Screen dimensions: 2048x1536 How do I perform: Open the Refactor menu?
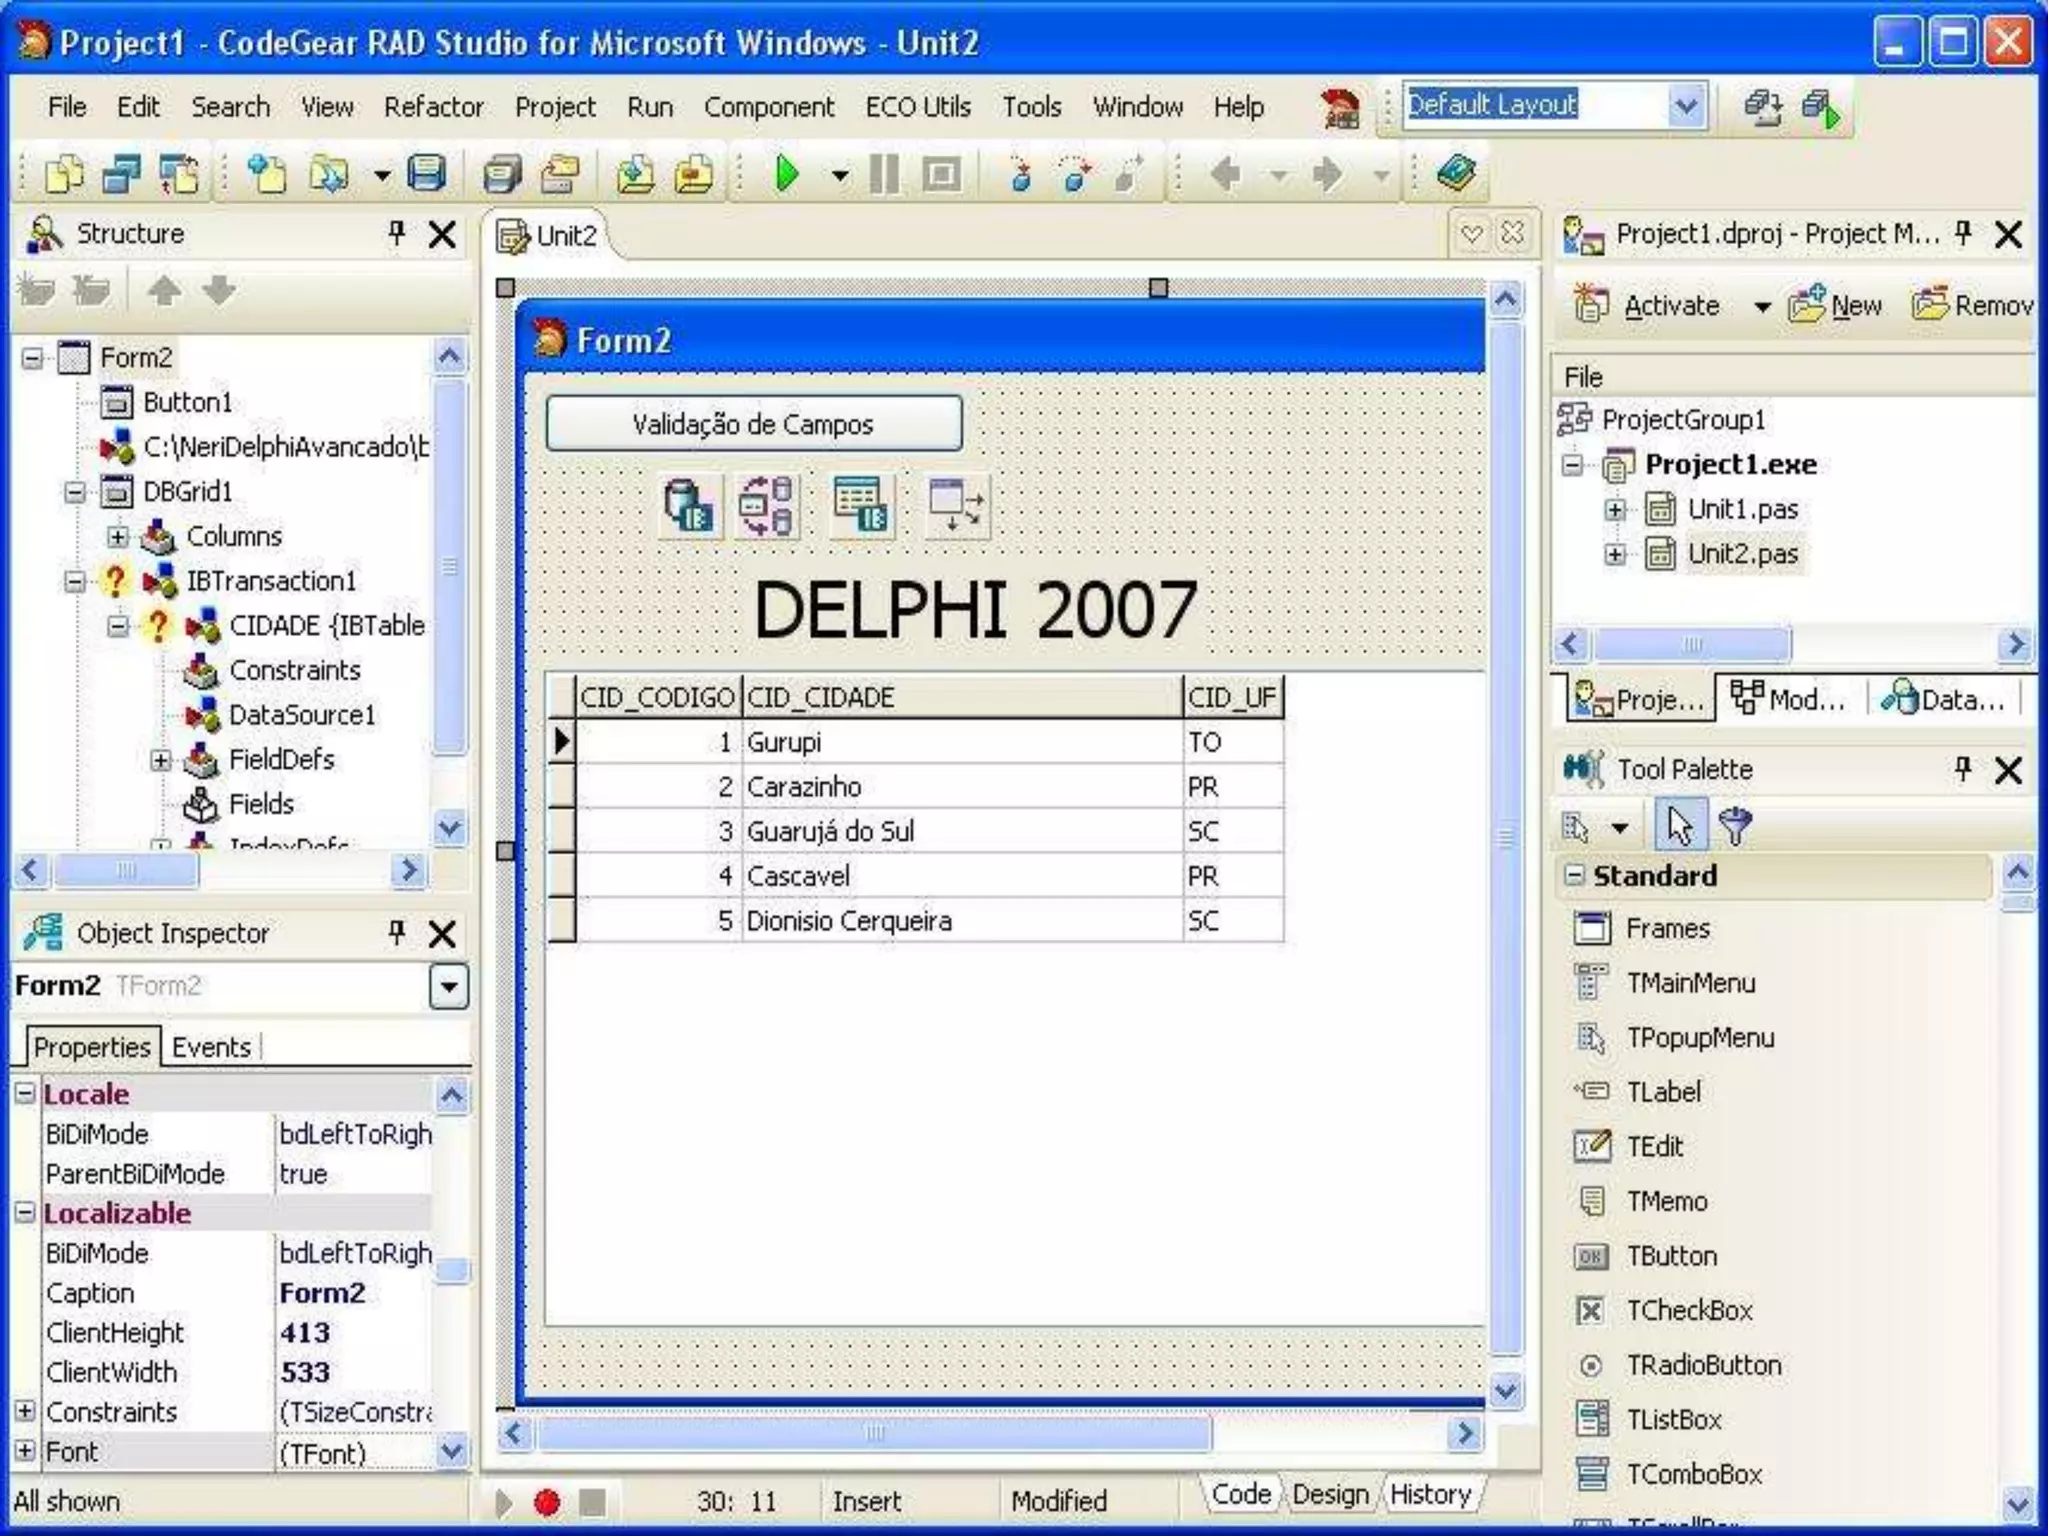click(x=433, y=107)
